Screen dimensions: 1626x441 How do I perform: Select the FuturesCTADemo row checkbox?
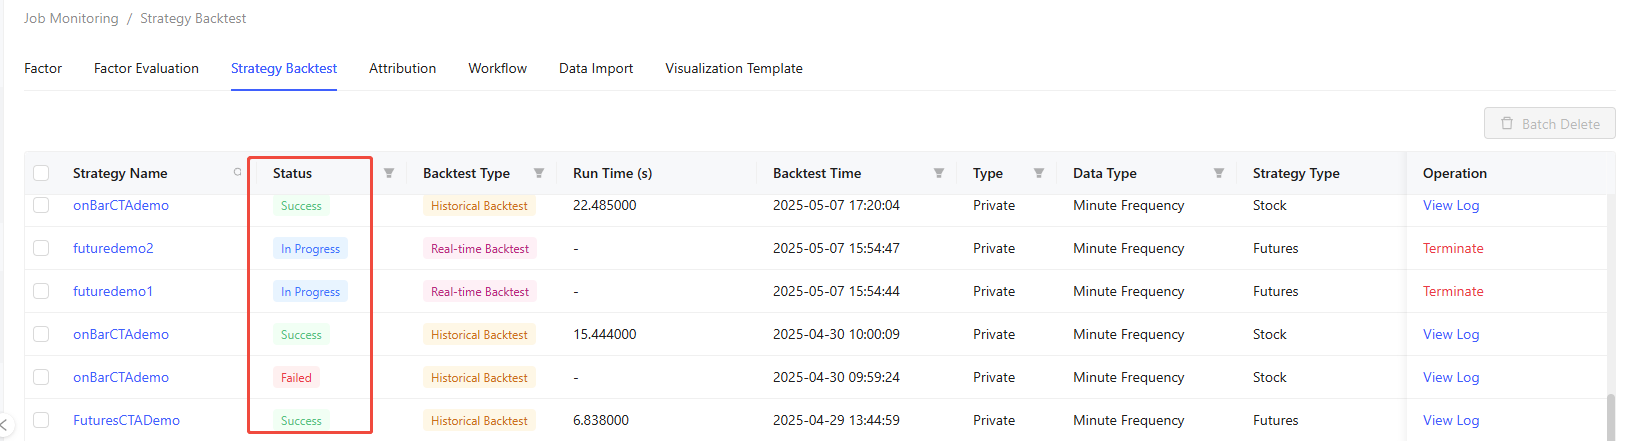tap(41, 420)
